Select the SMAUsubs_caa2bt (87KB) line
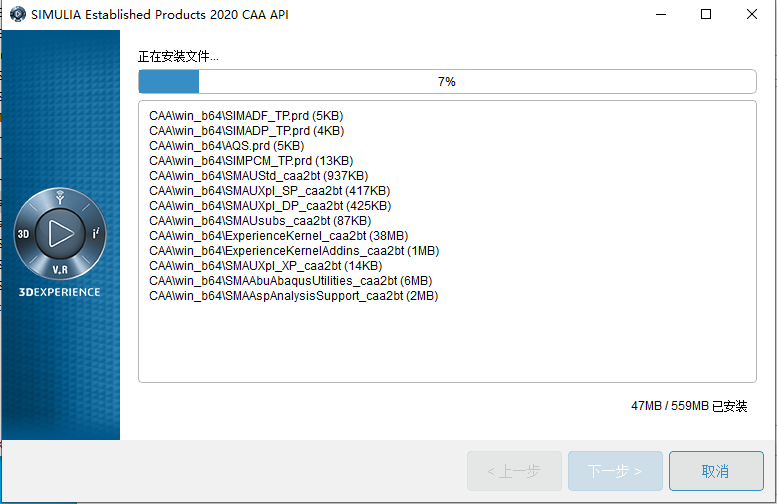 point(260,221)
